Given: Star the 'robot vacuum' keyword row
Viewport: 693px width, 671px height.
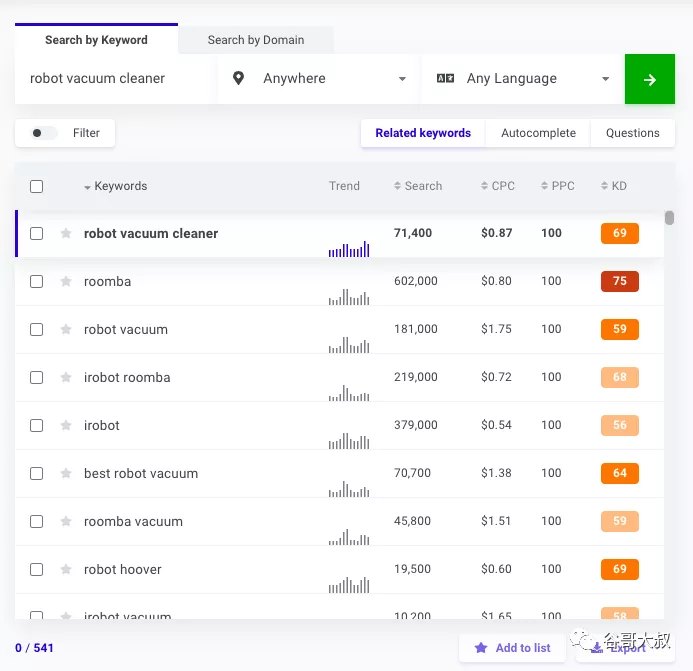Looking at the screenshot, I should click(x=66, y=329).
